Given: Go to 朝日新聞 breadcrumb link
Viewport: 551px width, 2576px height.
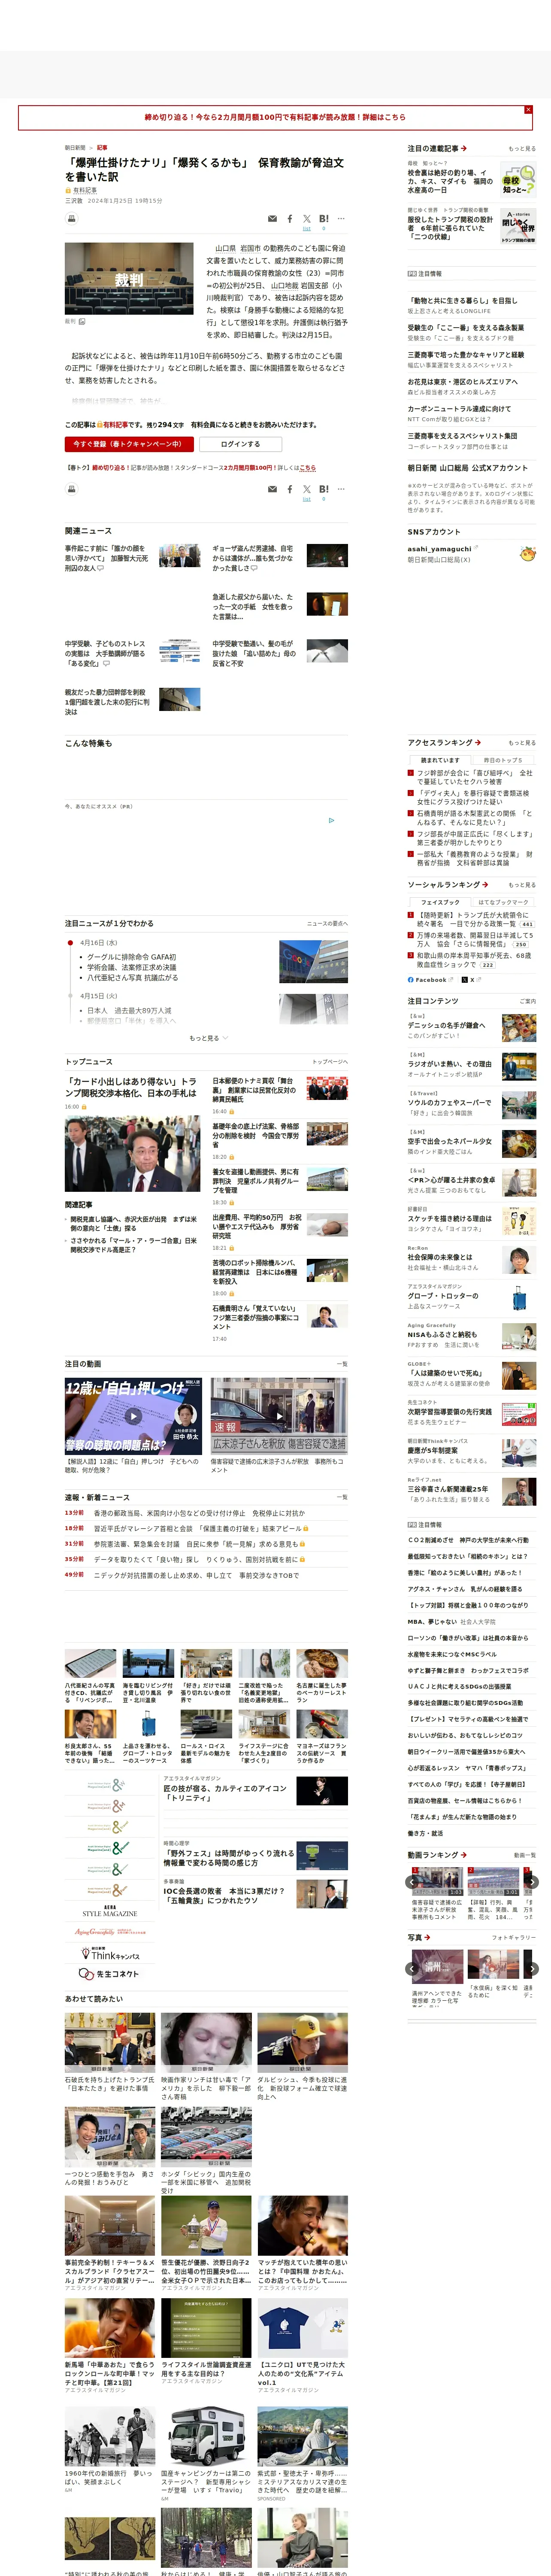Looking at the screenshot, I should 75,148.
